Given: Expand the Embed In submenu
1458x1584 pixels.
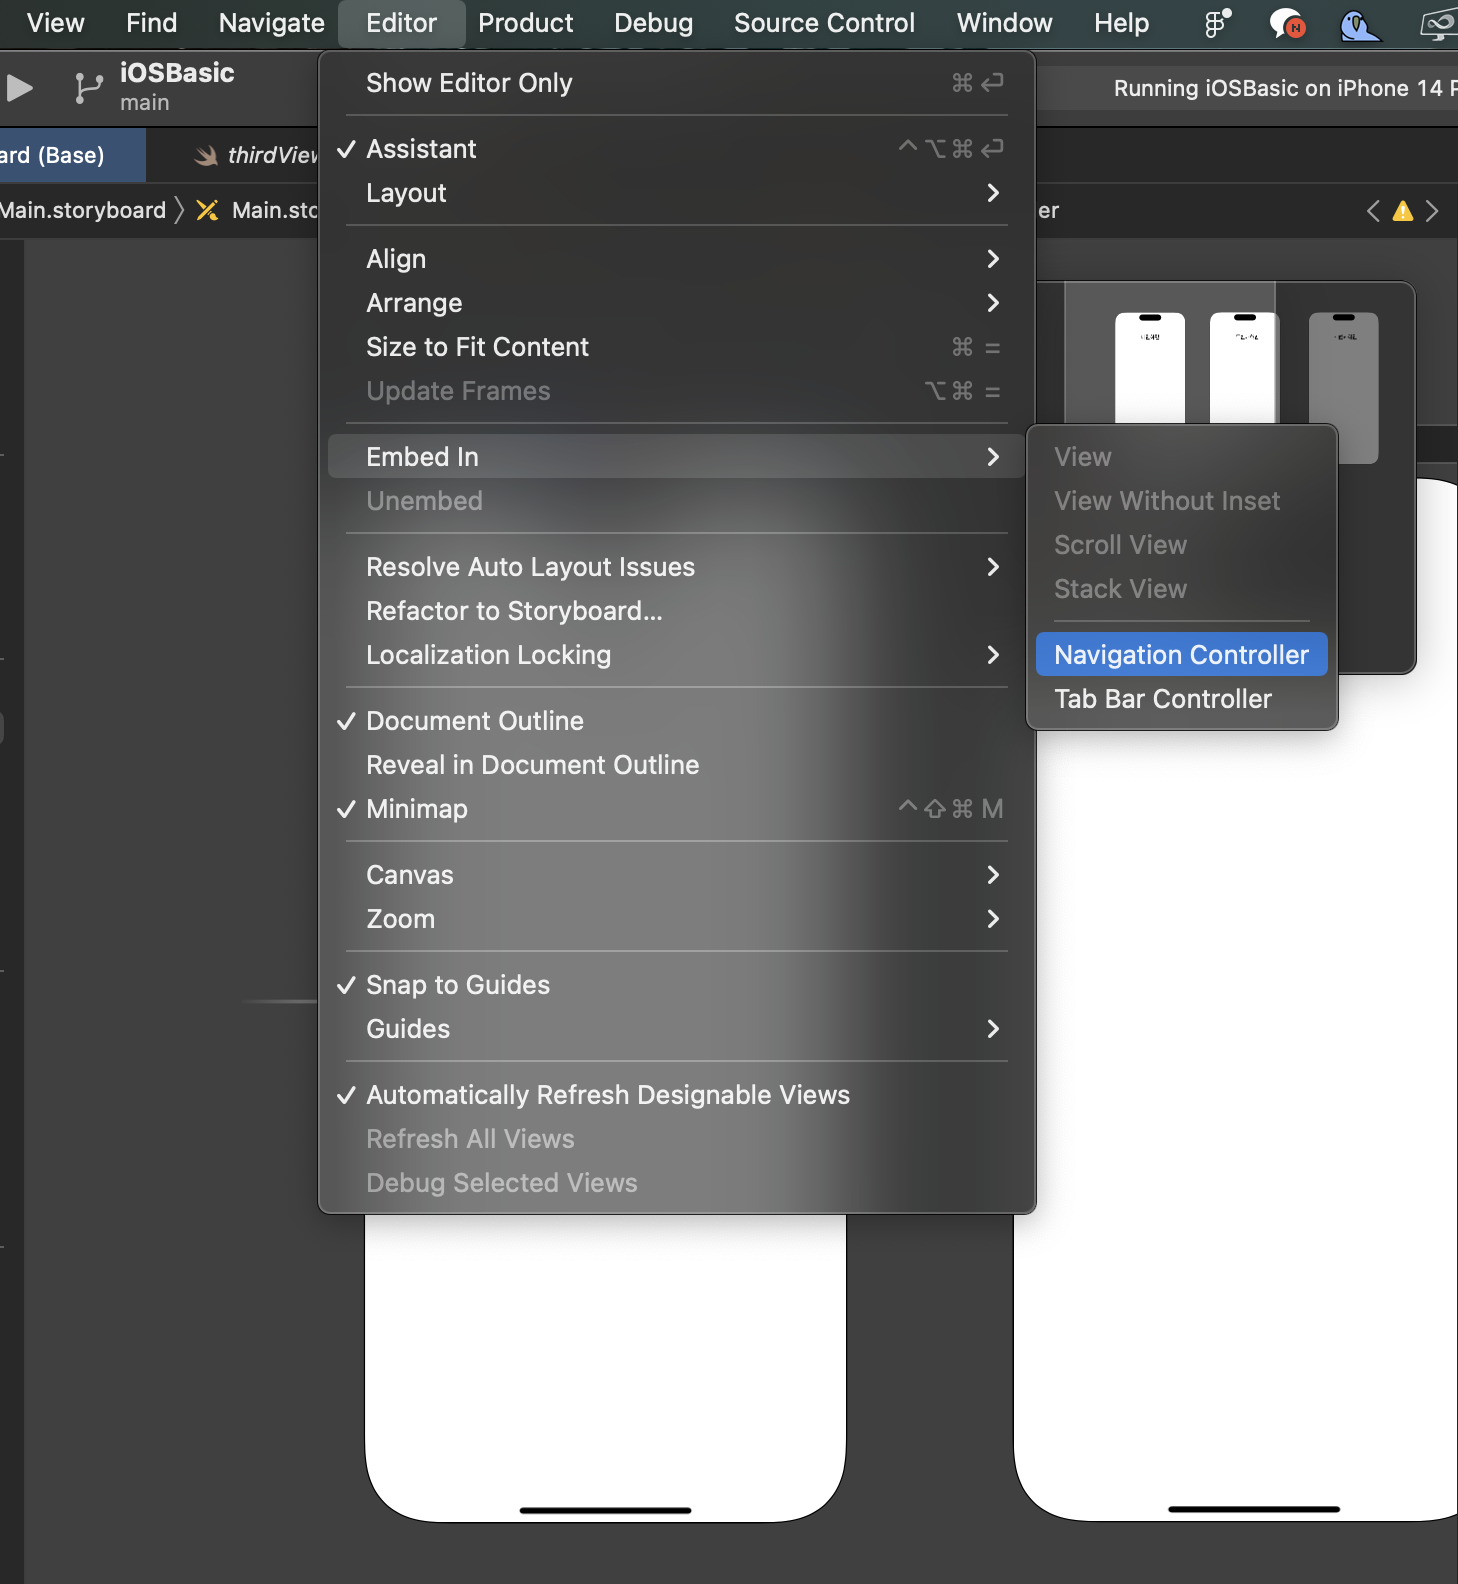Looking at the screenshot, I should 677,457.
